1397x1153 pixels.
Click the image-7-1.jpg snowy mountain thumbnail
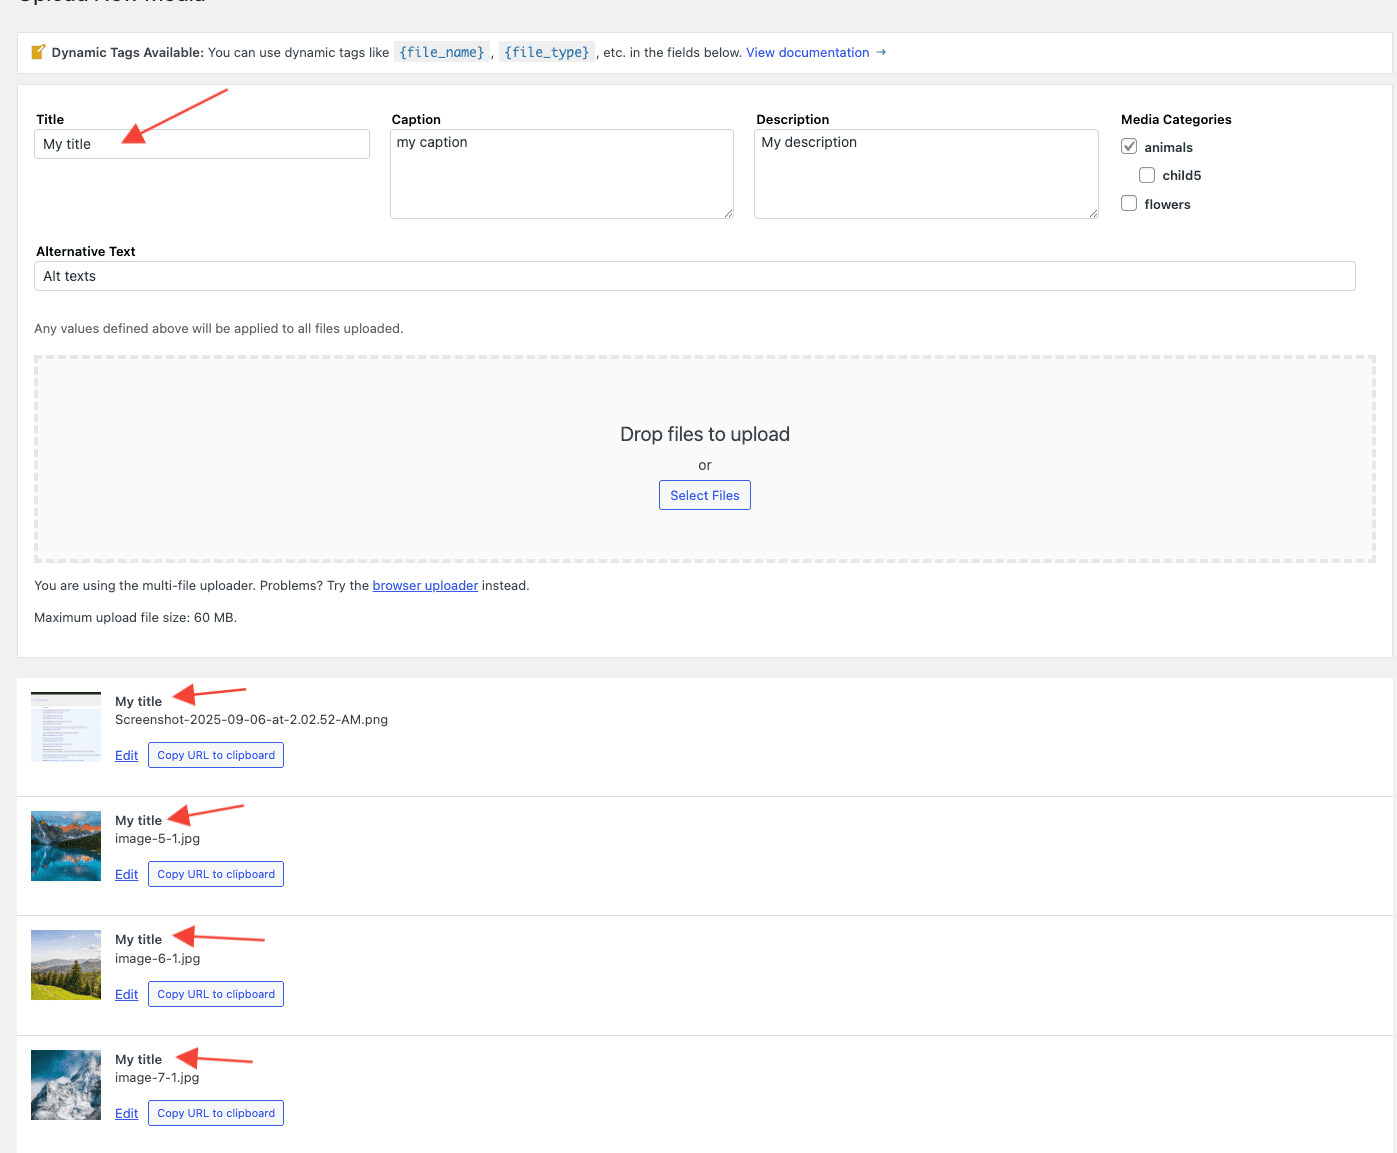pyautogui.click(x=66, y=1085)
